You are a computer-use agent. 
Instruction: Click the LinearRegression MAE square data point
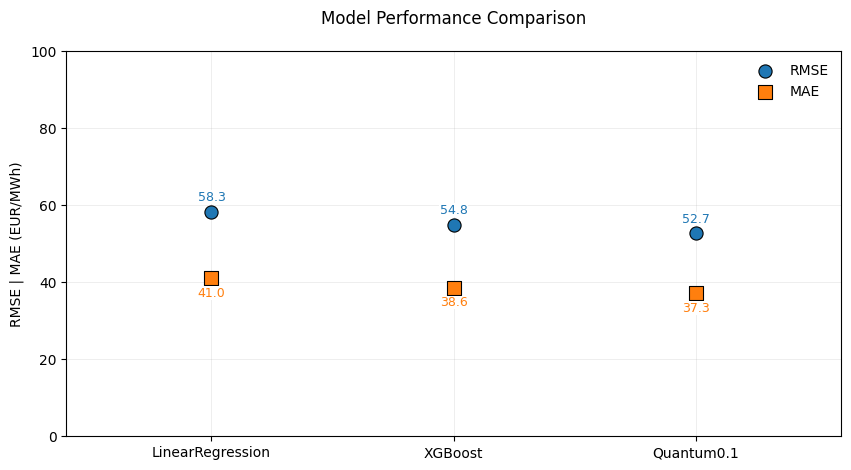211,278
